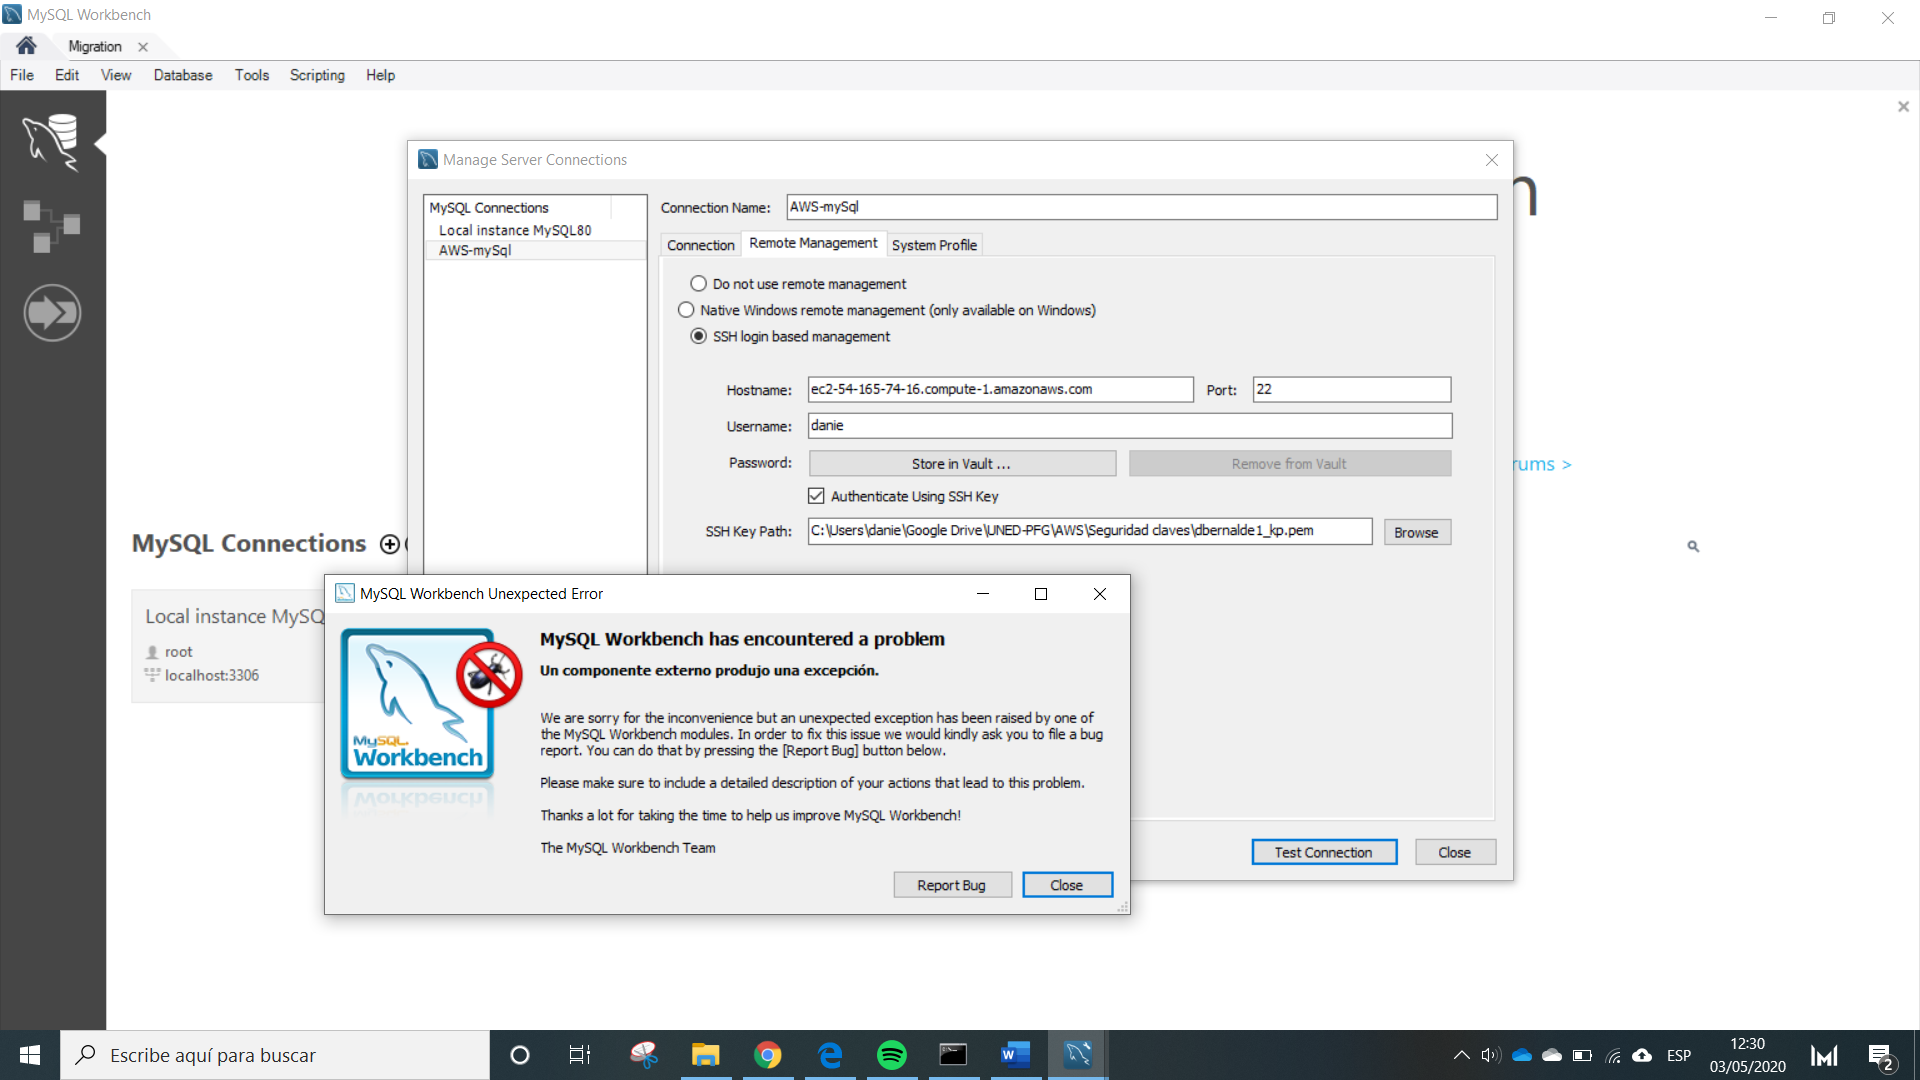
Task: Open the Local instance MySQL connection tile
Action: click(229, 646)
